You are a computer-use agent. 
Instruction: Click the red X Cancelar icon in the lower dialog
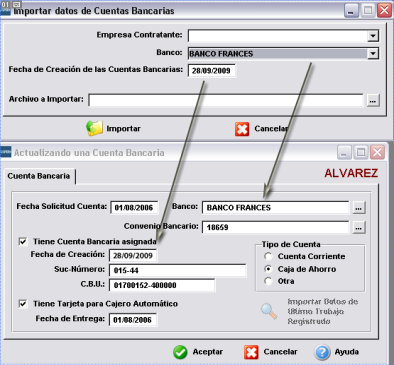click(x=251, y=352)
